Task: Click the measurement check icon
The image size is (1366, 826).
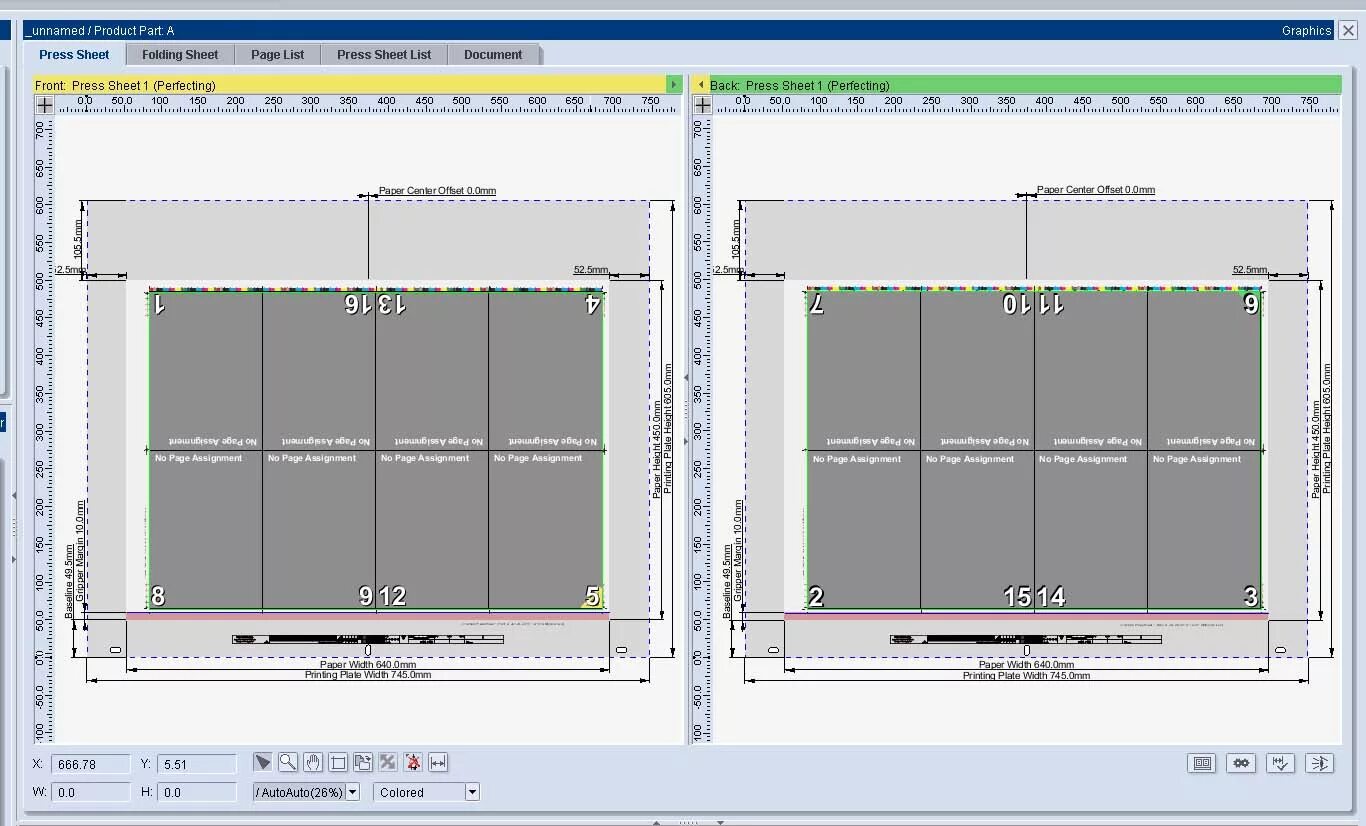Action: (x=1280, y=763)
